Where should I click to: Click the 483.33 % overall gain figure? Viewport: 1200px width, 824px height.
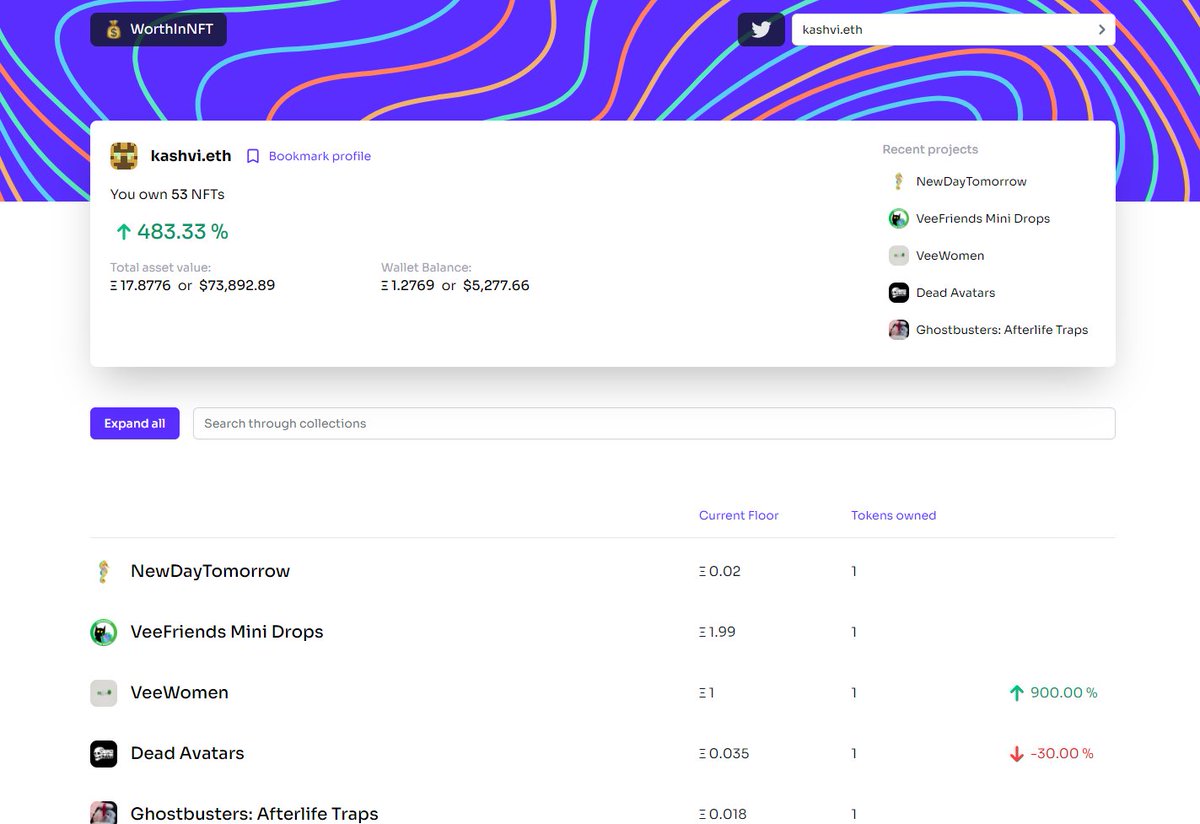(183, 232)
